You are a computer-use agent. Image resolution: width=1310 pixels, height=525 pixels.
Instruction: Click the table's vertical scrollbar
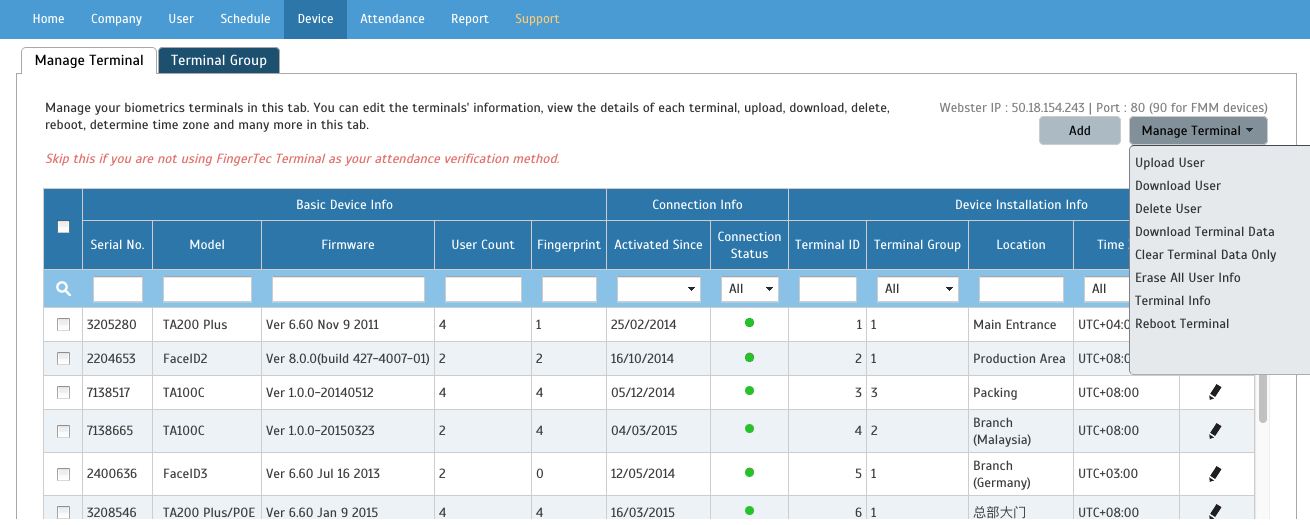1263,399
